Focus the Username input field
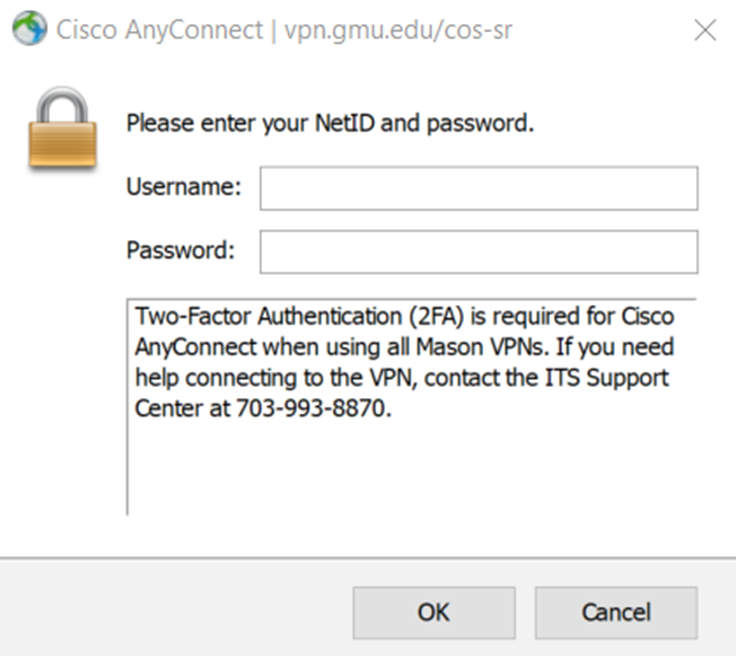 tap(478, 188)
